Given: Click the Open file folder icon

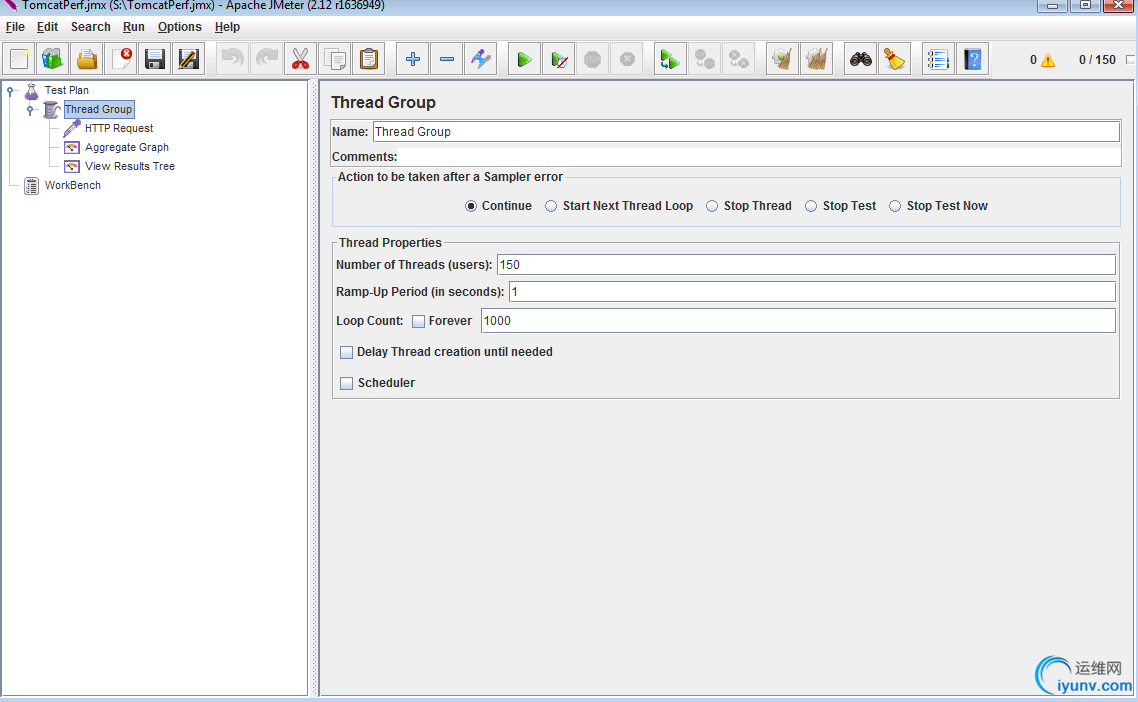Looking at the screenshot, I should point(86,59).
